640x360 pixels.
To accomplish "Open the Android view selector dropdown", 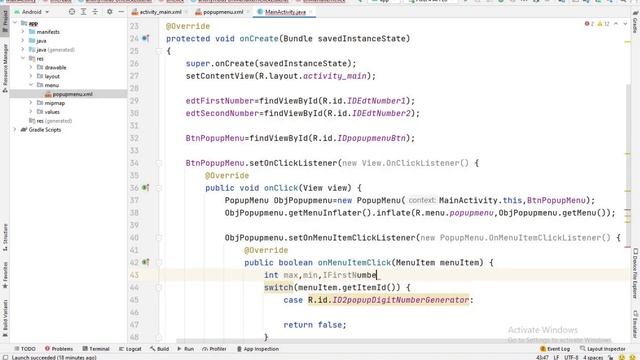I will click(32, 12).
